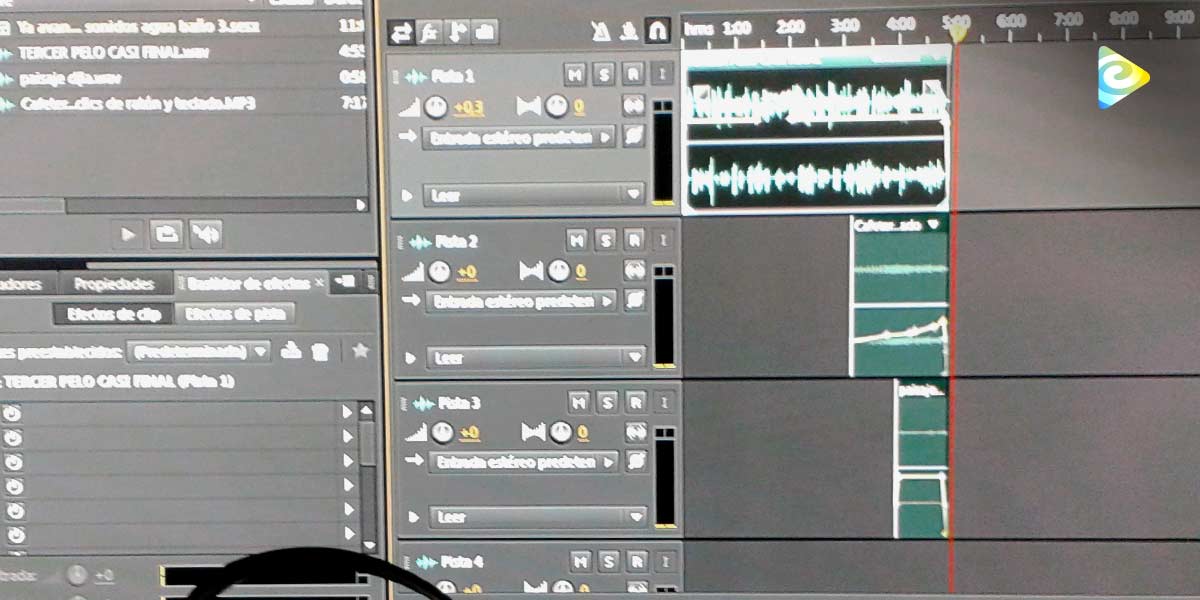Open Pista 1 input stereo dropdown
The width and height of the screenshot is (1200, 600).
(x=520, y=138)
